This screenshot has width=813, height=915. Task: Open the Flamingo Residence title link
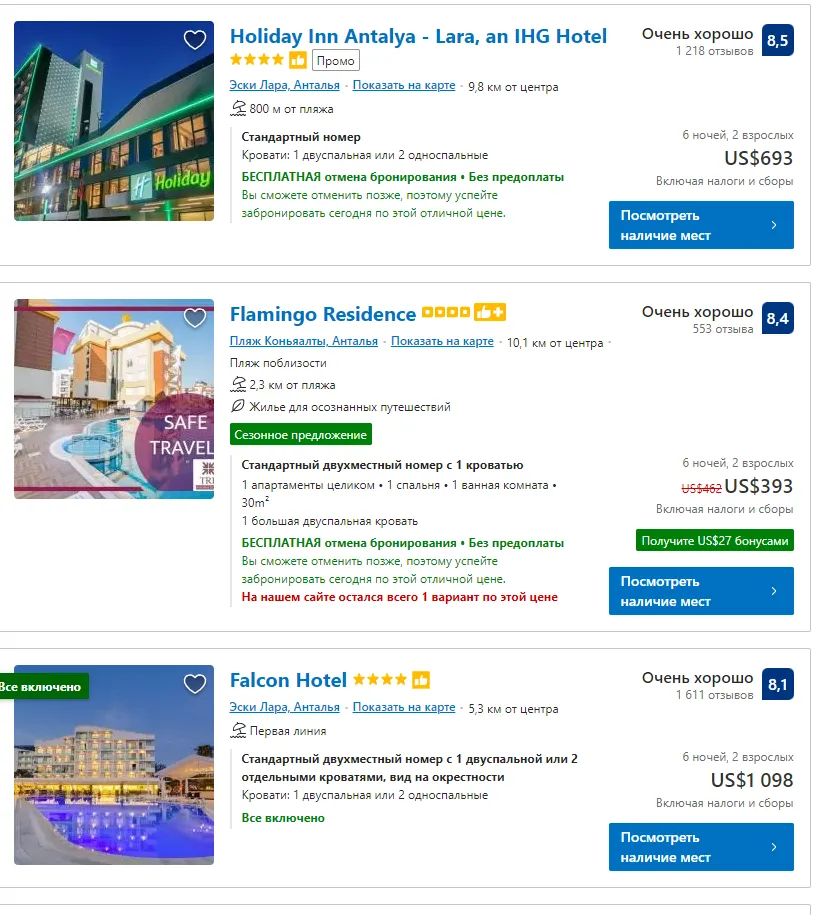pos(323,315)
